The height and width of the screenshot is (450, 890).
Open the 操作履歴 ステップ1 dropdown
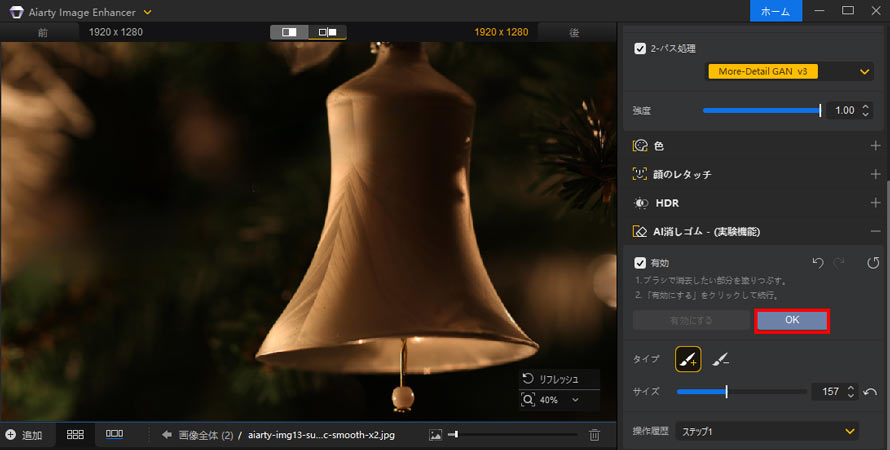pyautogui.click(x=767, y=431)
